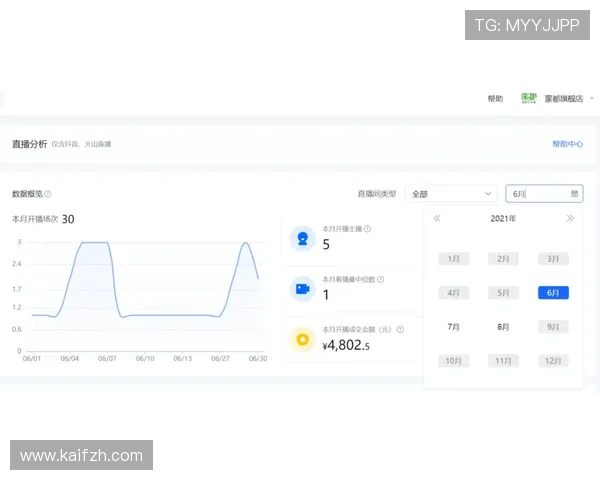600x480 pixels.
Task: Select 12月 in the month picker
Action: coord(553,361)
